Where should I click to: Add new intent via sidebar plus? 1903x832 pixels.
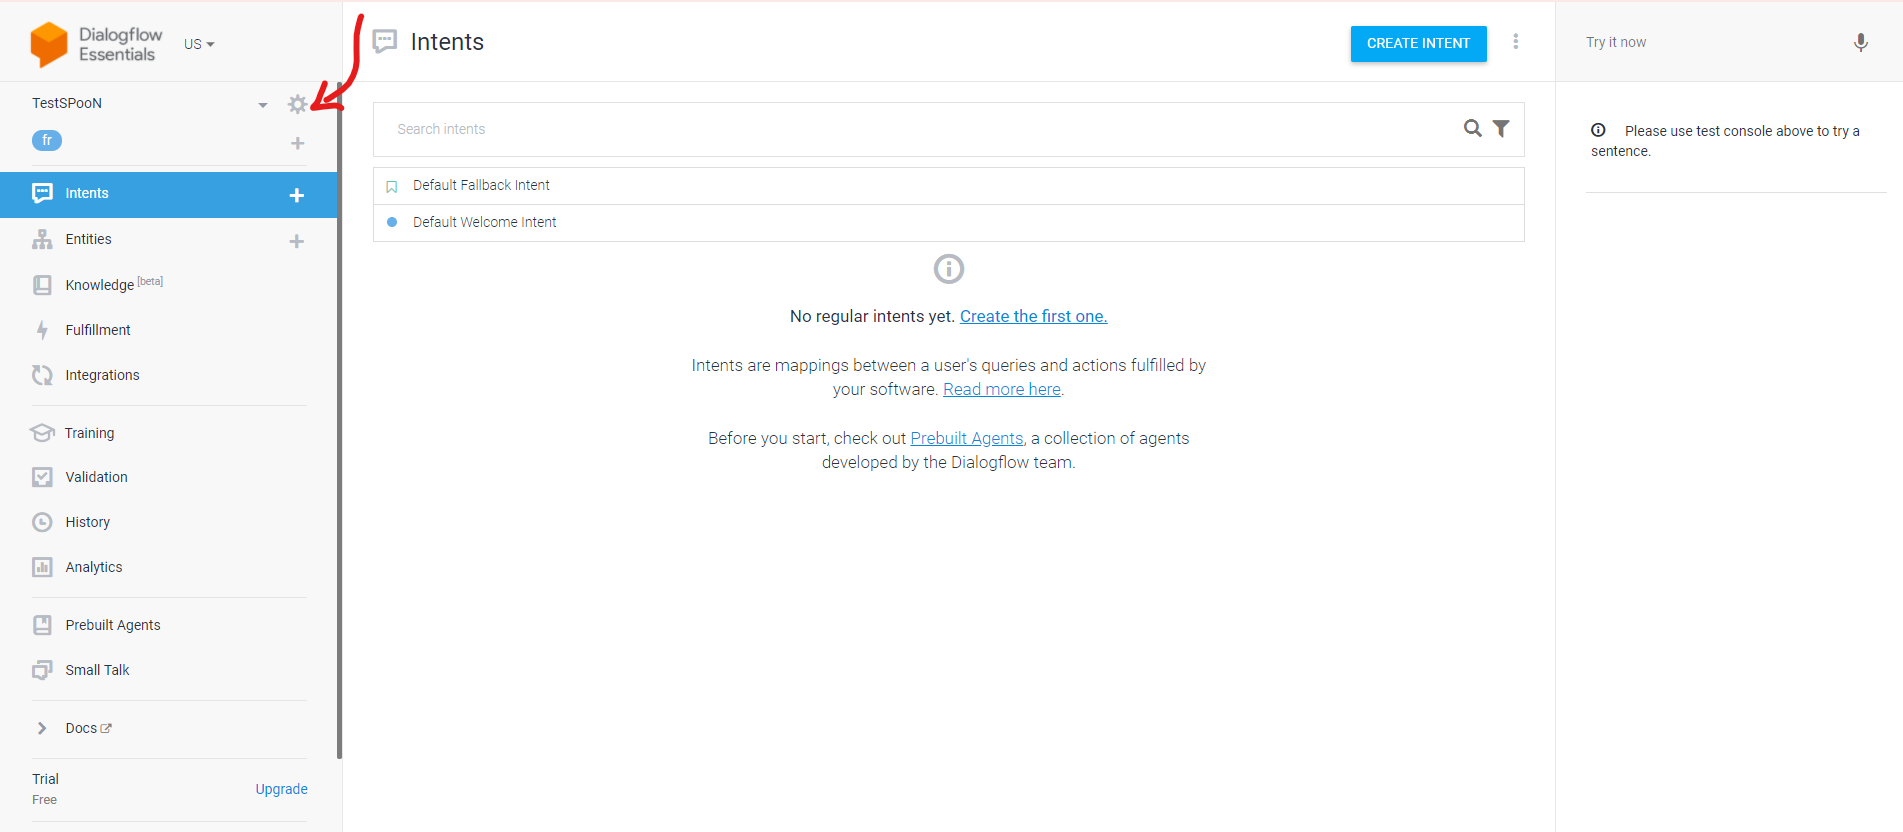click(x=296, y=195)
